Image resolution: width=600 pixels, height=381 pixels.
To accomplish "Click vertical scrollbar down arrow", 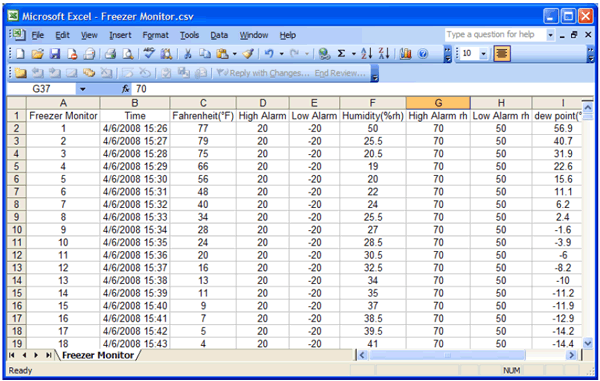I will pyautogui.click(x=588, y=344).
